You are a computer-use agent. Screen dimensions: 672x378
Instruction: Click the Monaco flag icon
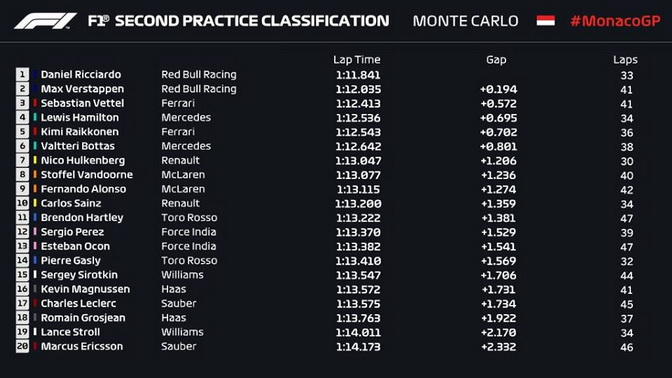(x=546, y=21)
